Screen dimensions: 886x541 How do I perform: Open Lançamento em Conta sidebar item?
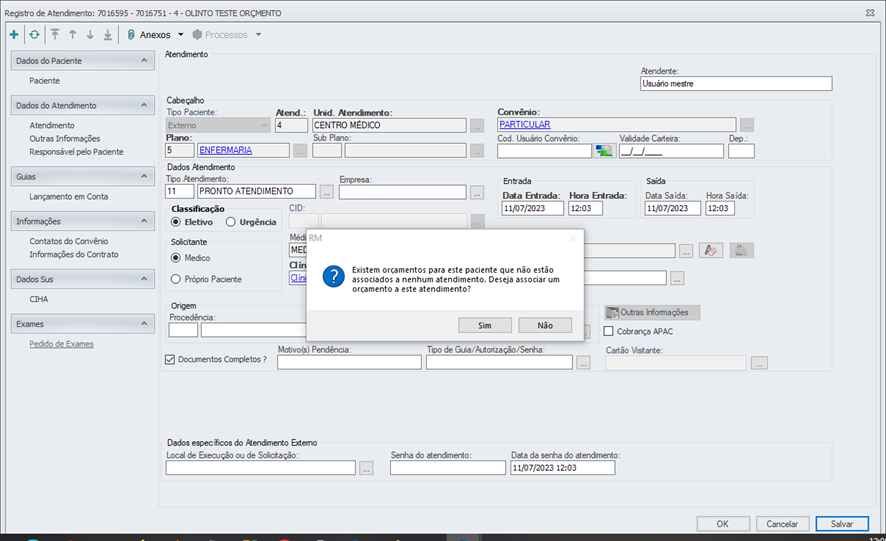click(69, 196)
